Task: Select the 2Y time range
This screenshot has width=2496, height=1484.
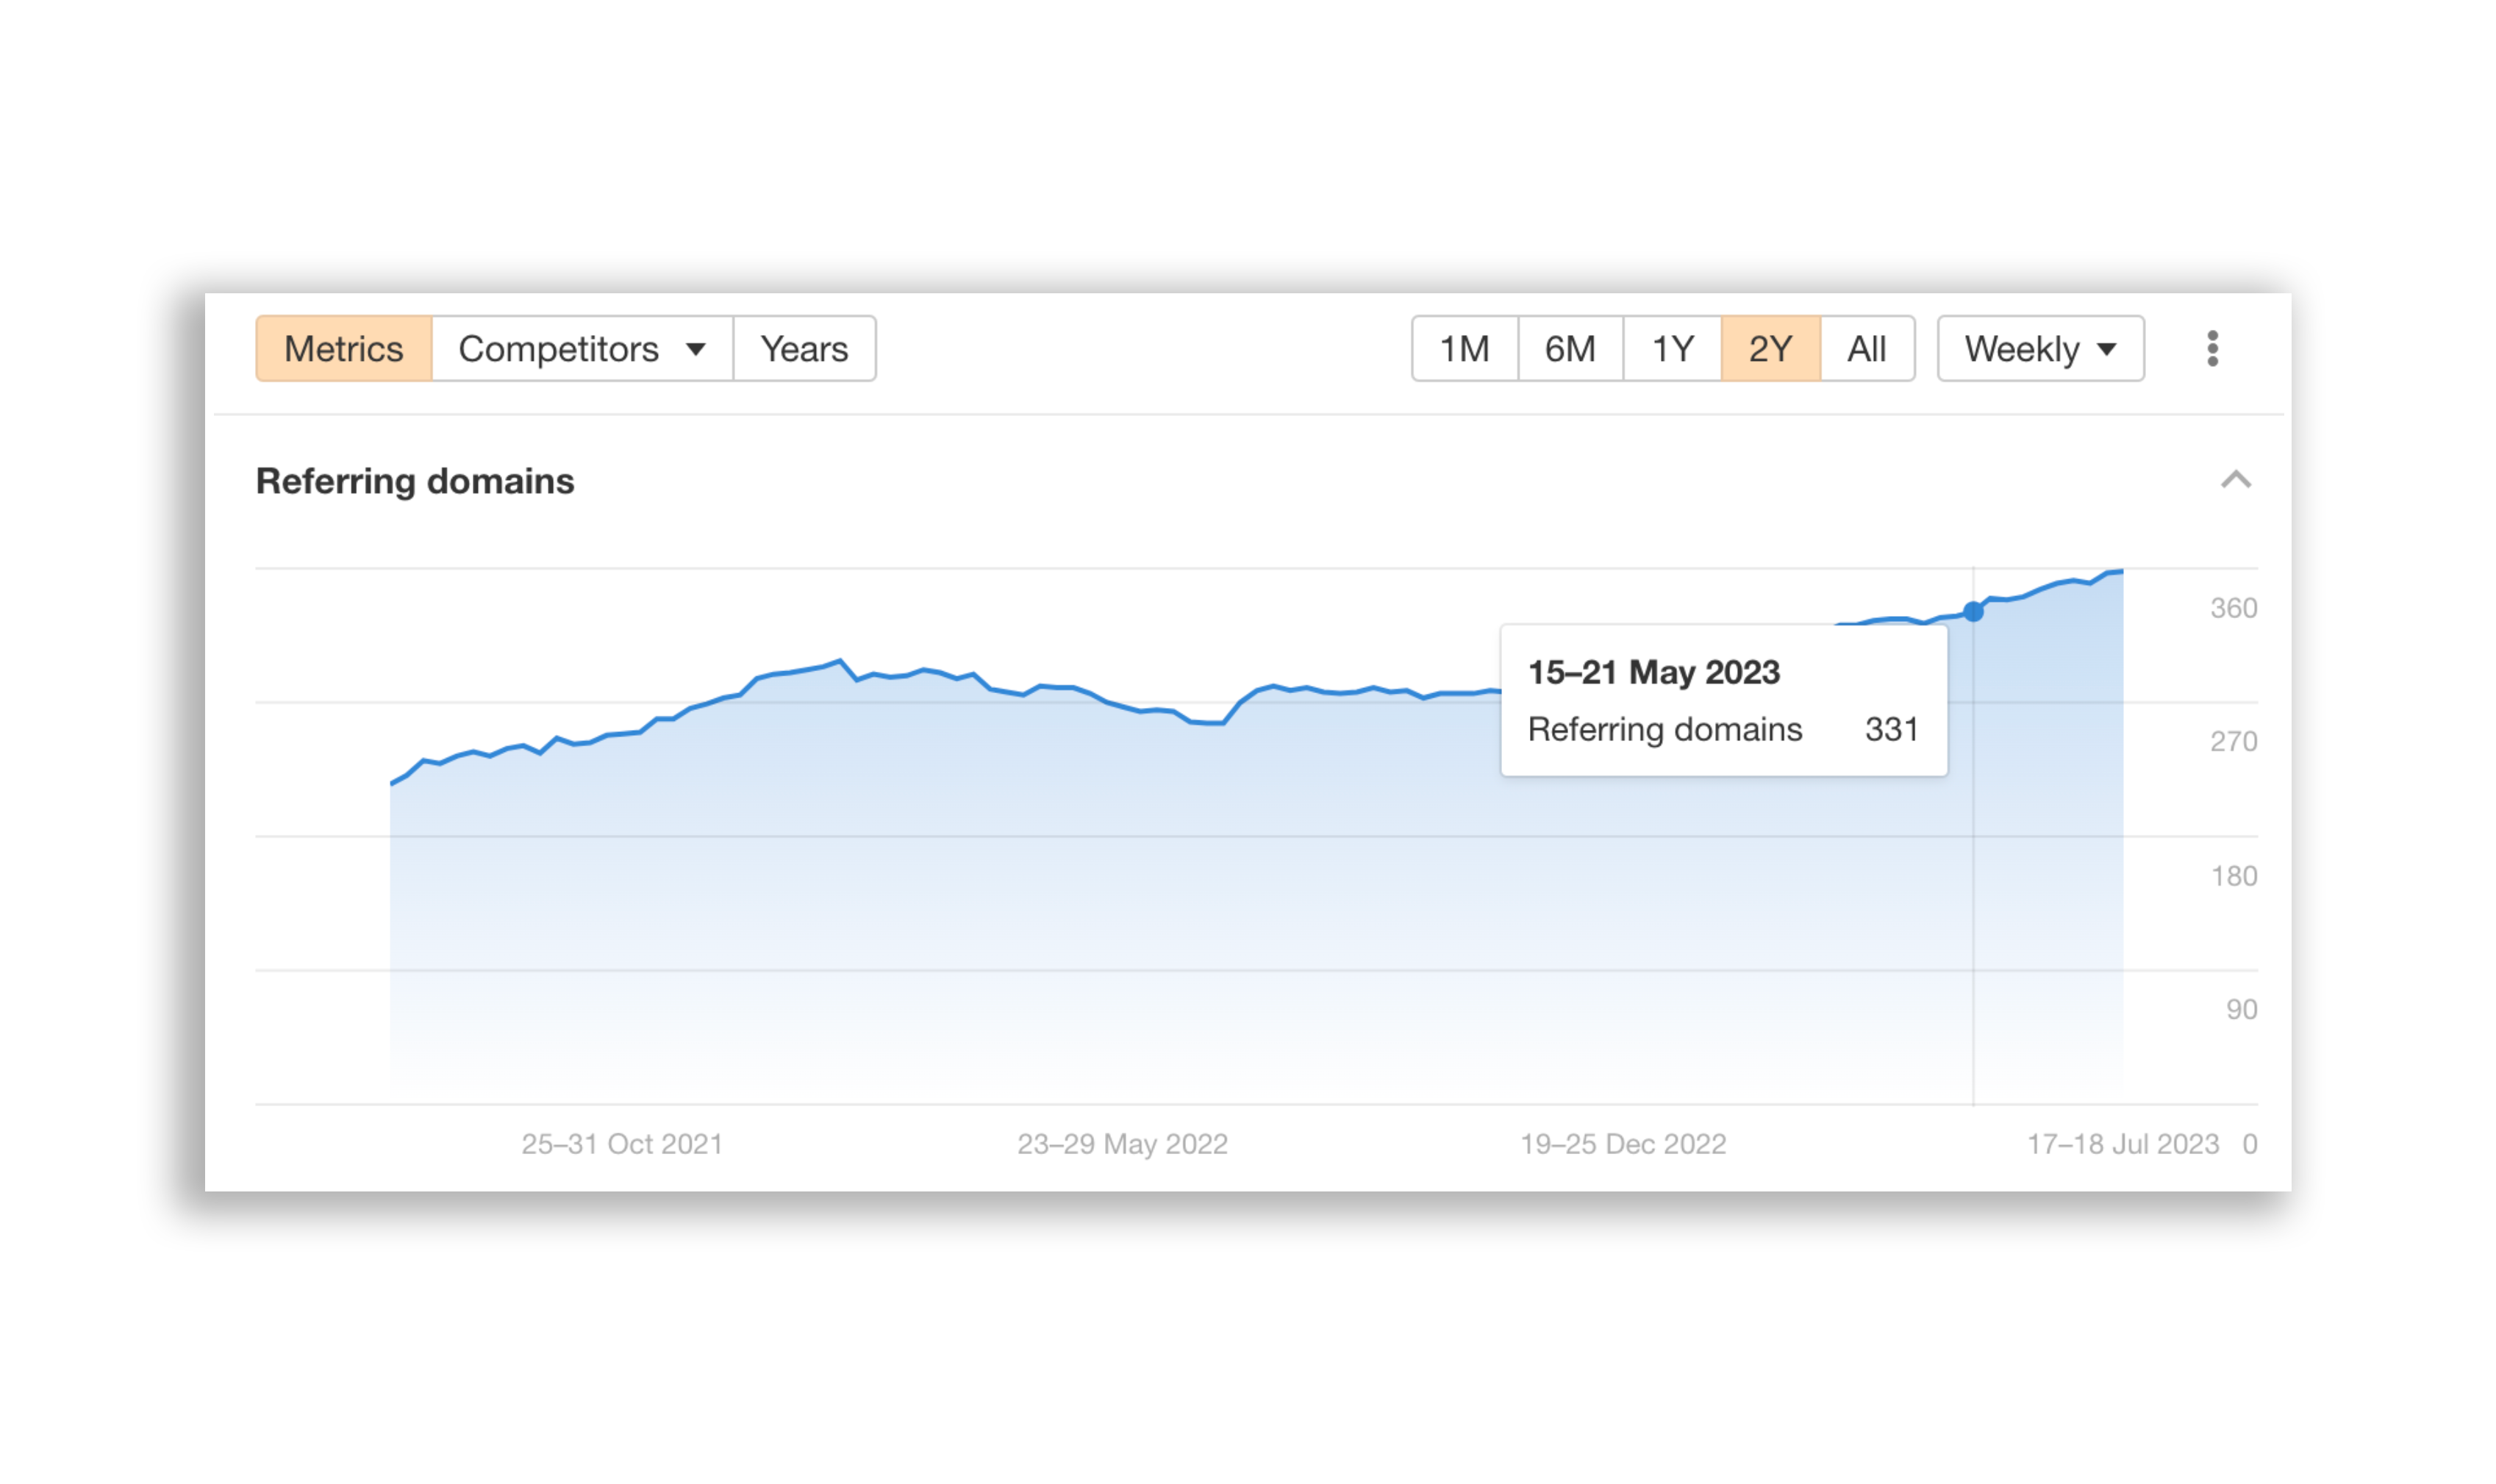Action: (1769, 348)
